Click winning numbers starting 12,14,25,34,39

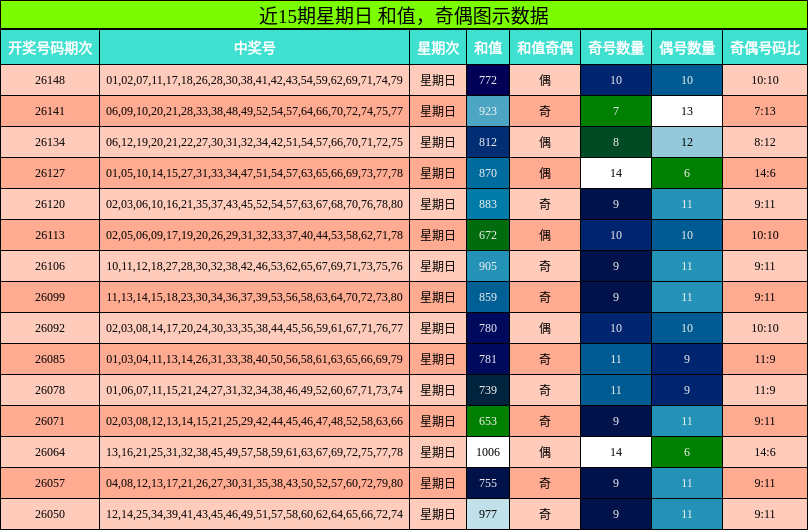point(255,514)
